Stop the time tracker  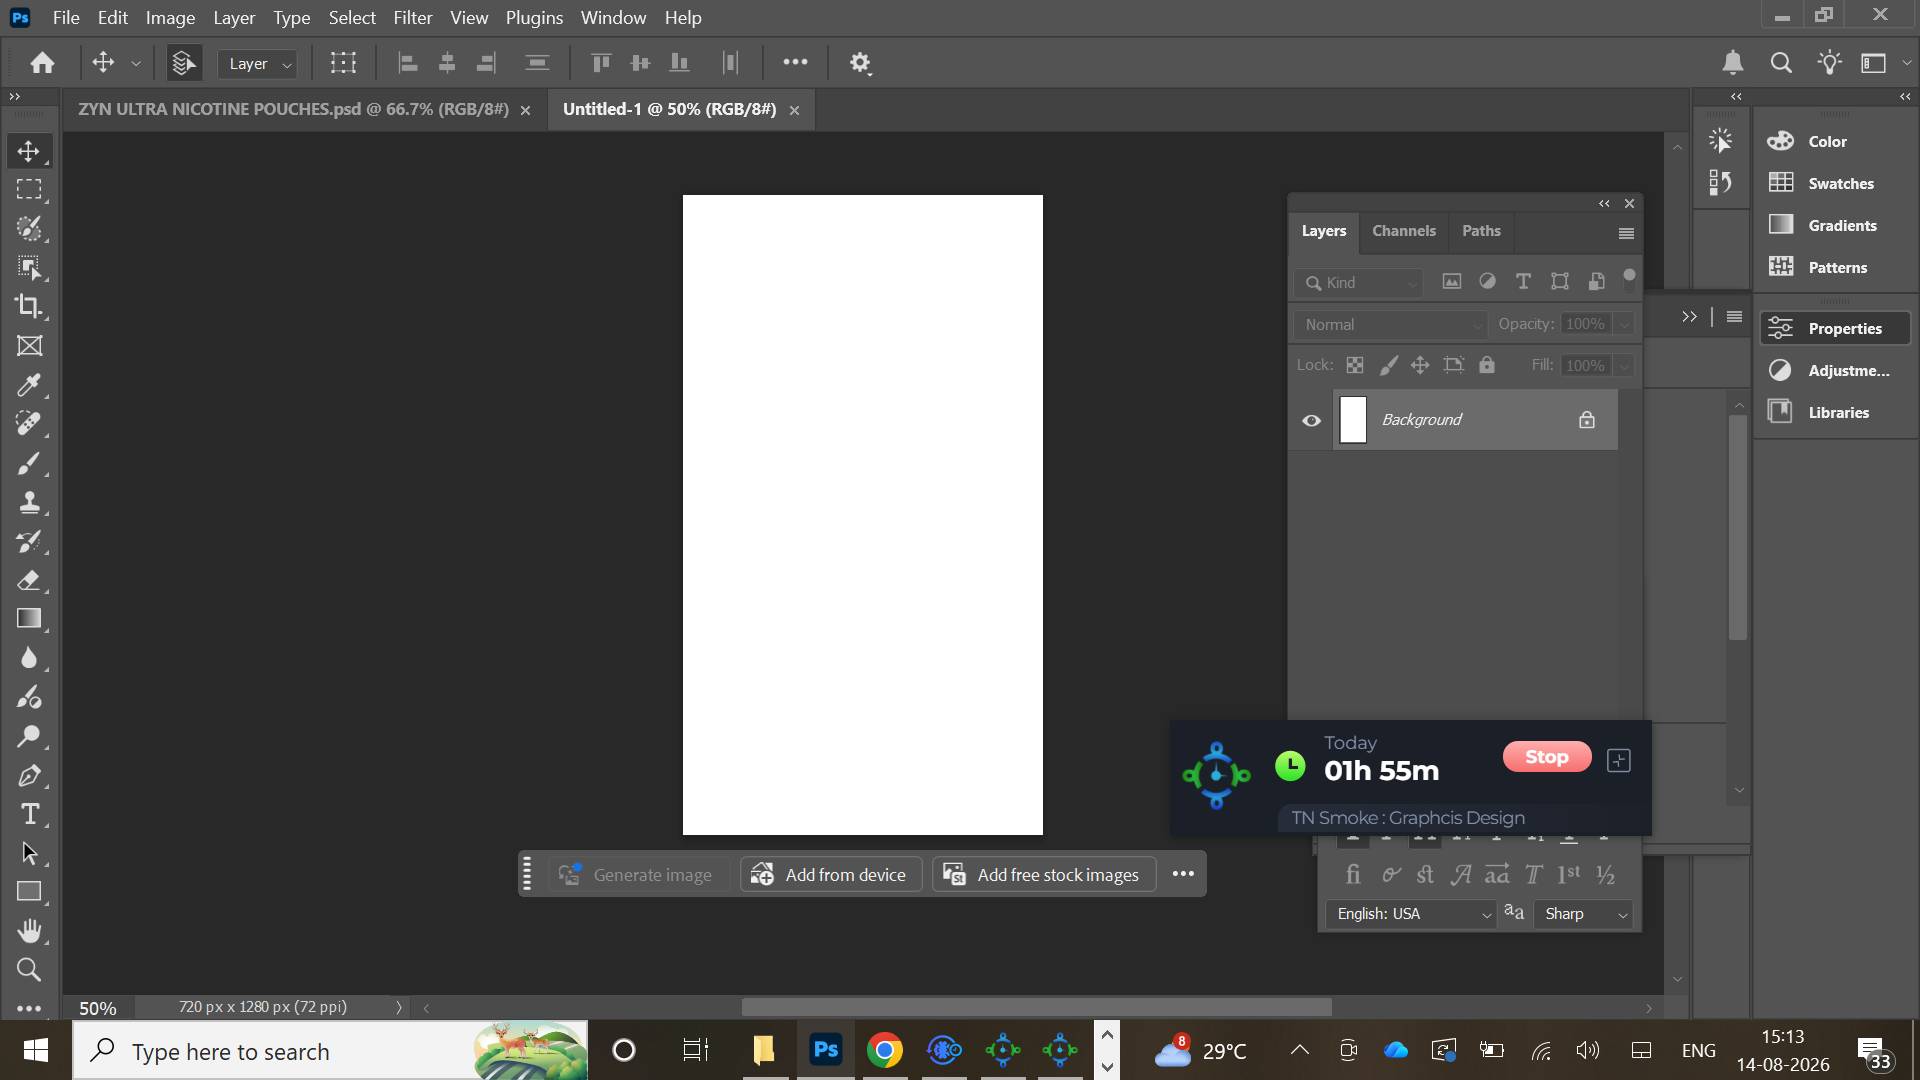[x=1546, y=757]
